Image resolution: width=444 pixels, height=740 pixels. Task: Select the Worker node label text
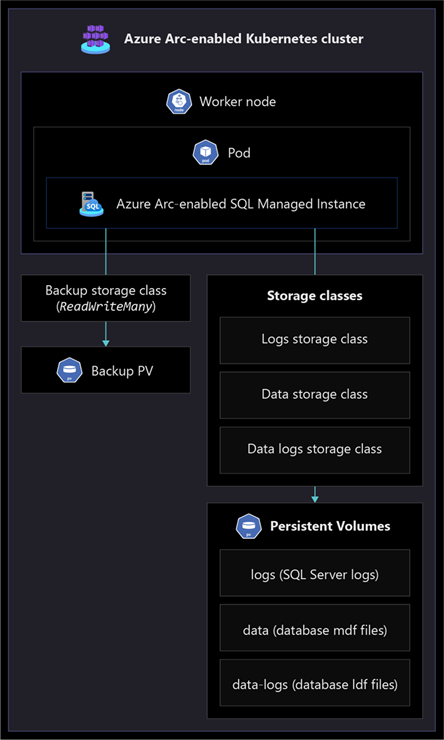point(237,102)
